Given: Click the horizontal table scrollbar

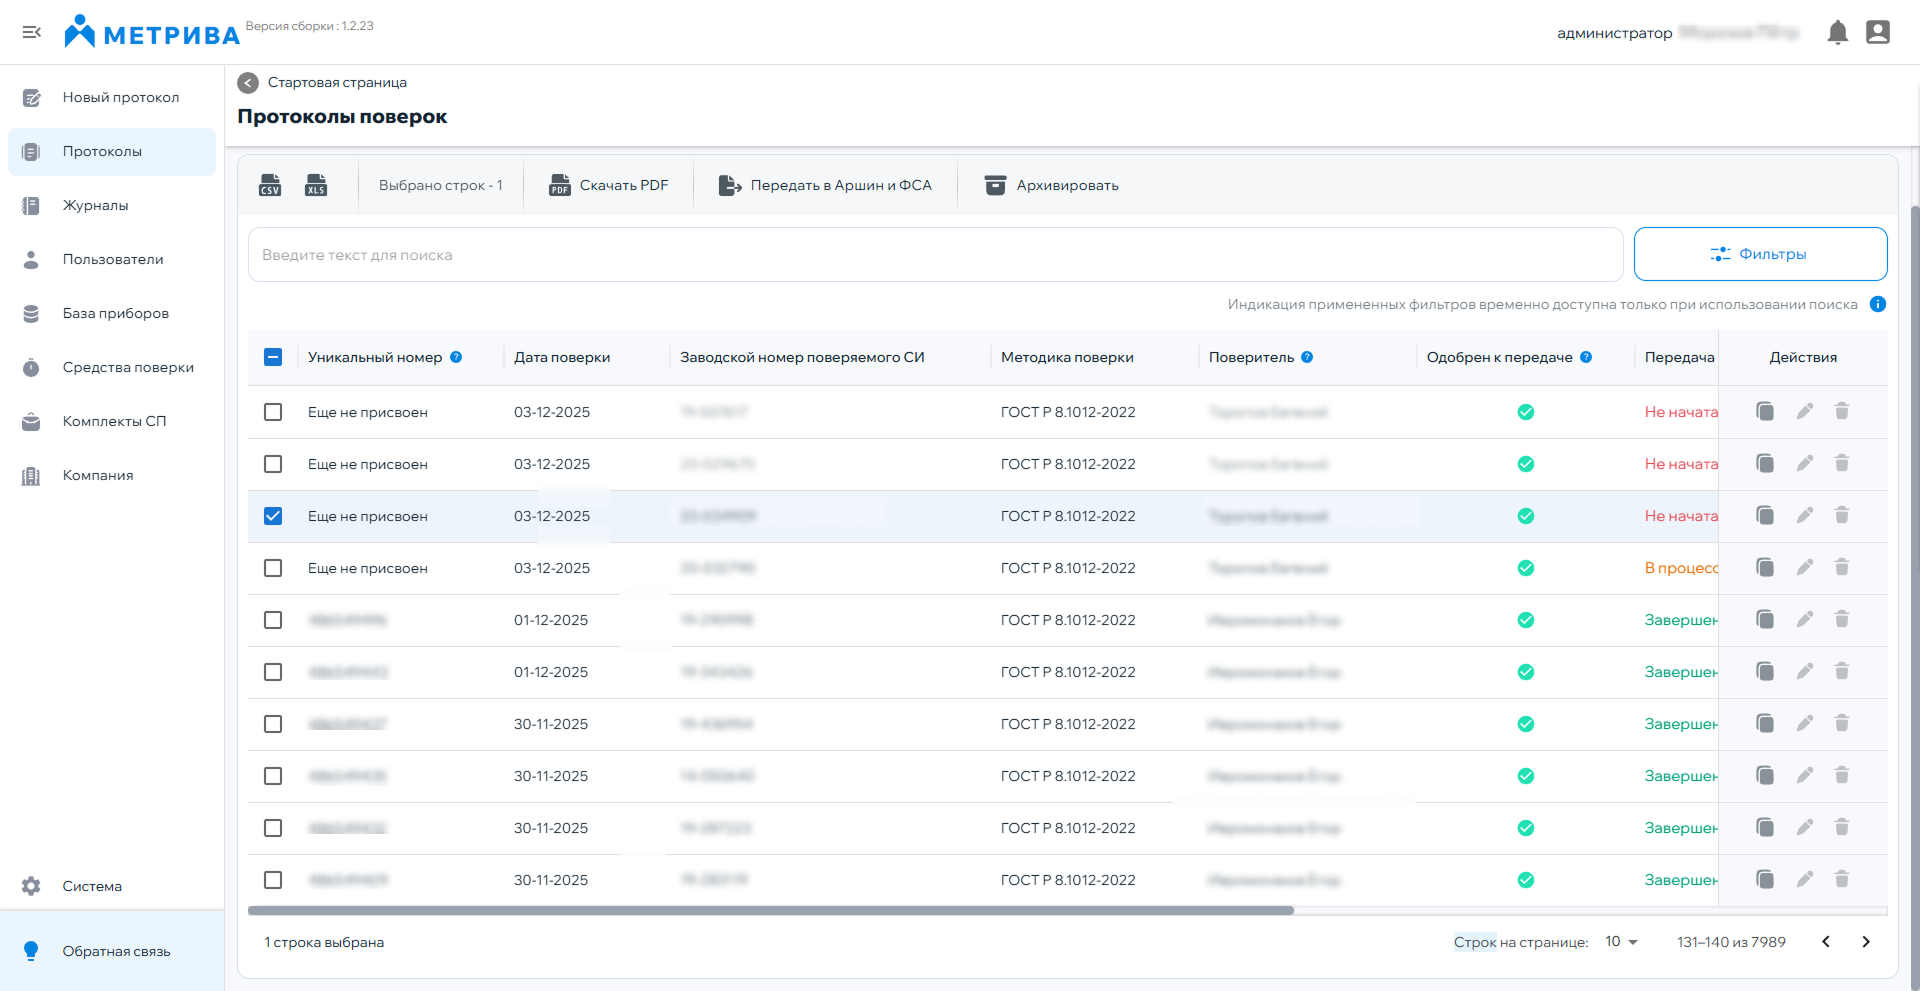Looking at the screenshot, I should 770,911.
